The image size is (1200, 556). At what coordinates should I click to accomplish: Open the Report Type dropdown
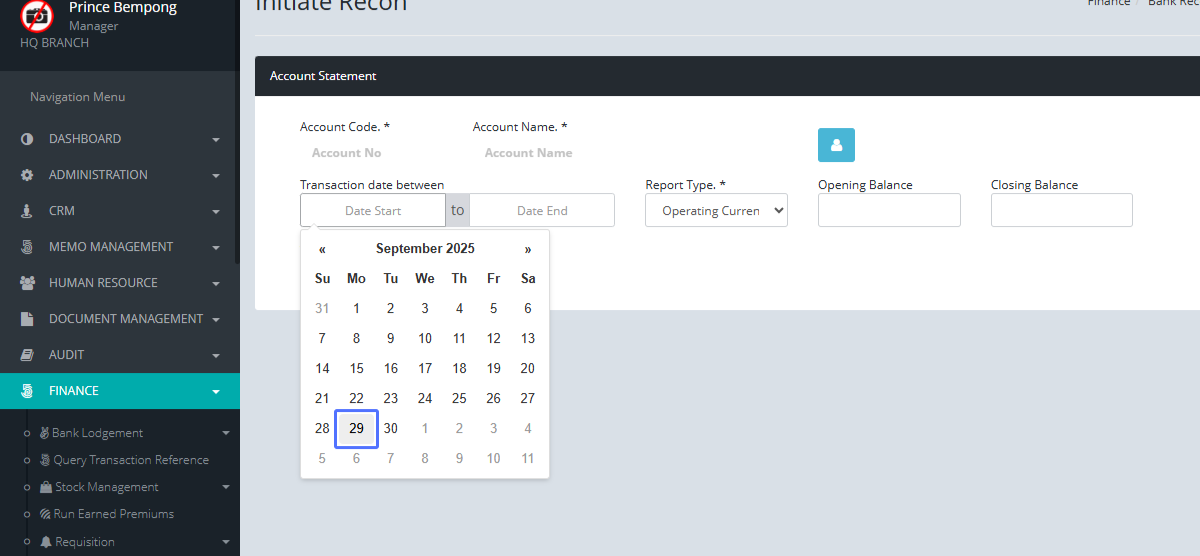716,211
